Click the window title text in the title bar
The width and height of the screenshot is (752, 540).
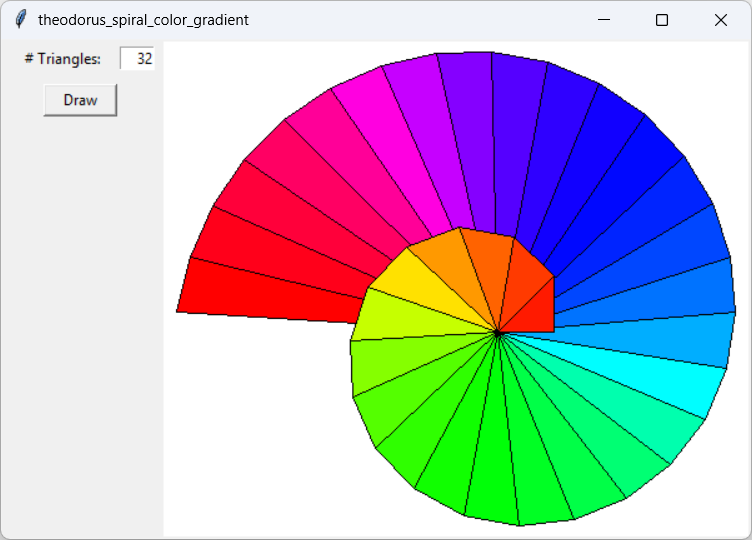(143, 20)
